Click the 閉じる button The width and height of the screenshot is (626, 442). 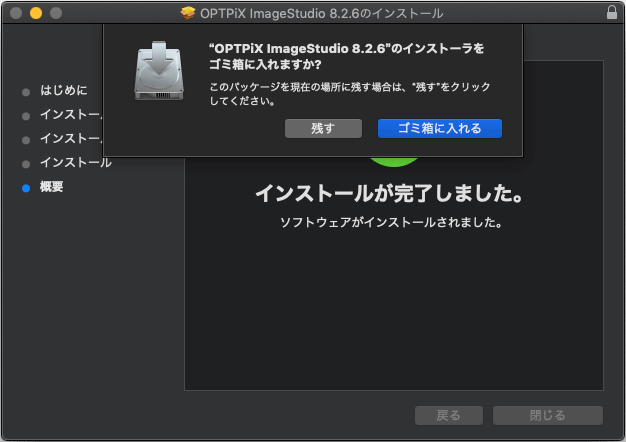pyautogui.click(x=548, y=415)
